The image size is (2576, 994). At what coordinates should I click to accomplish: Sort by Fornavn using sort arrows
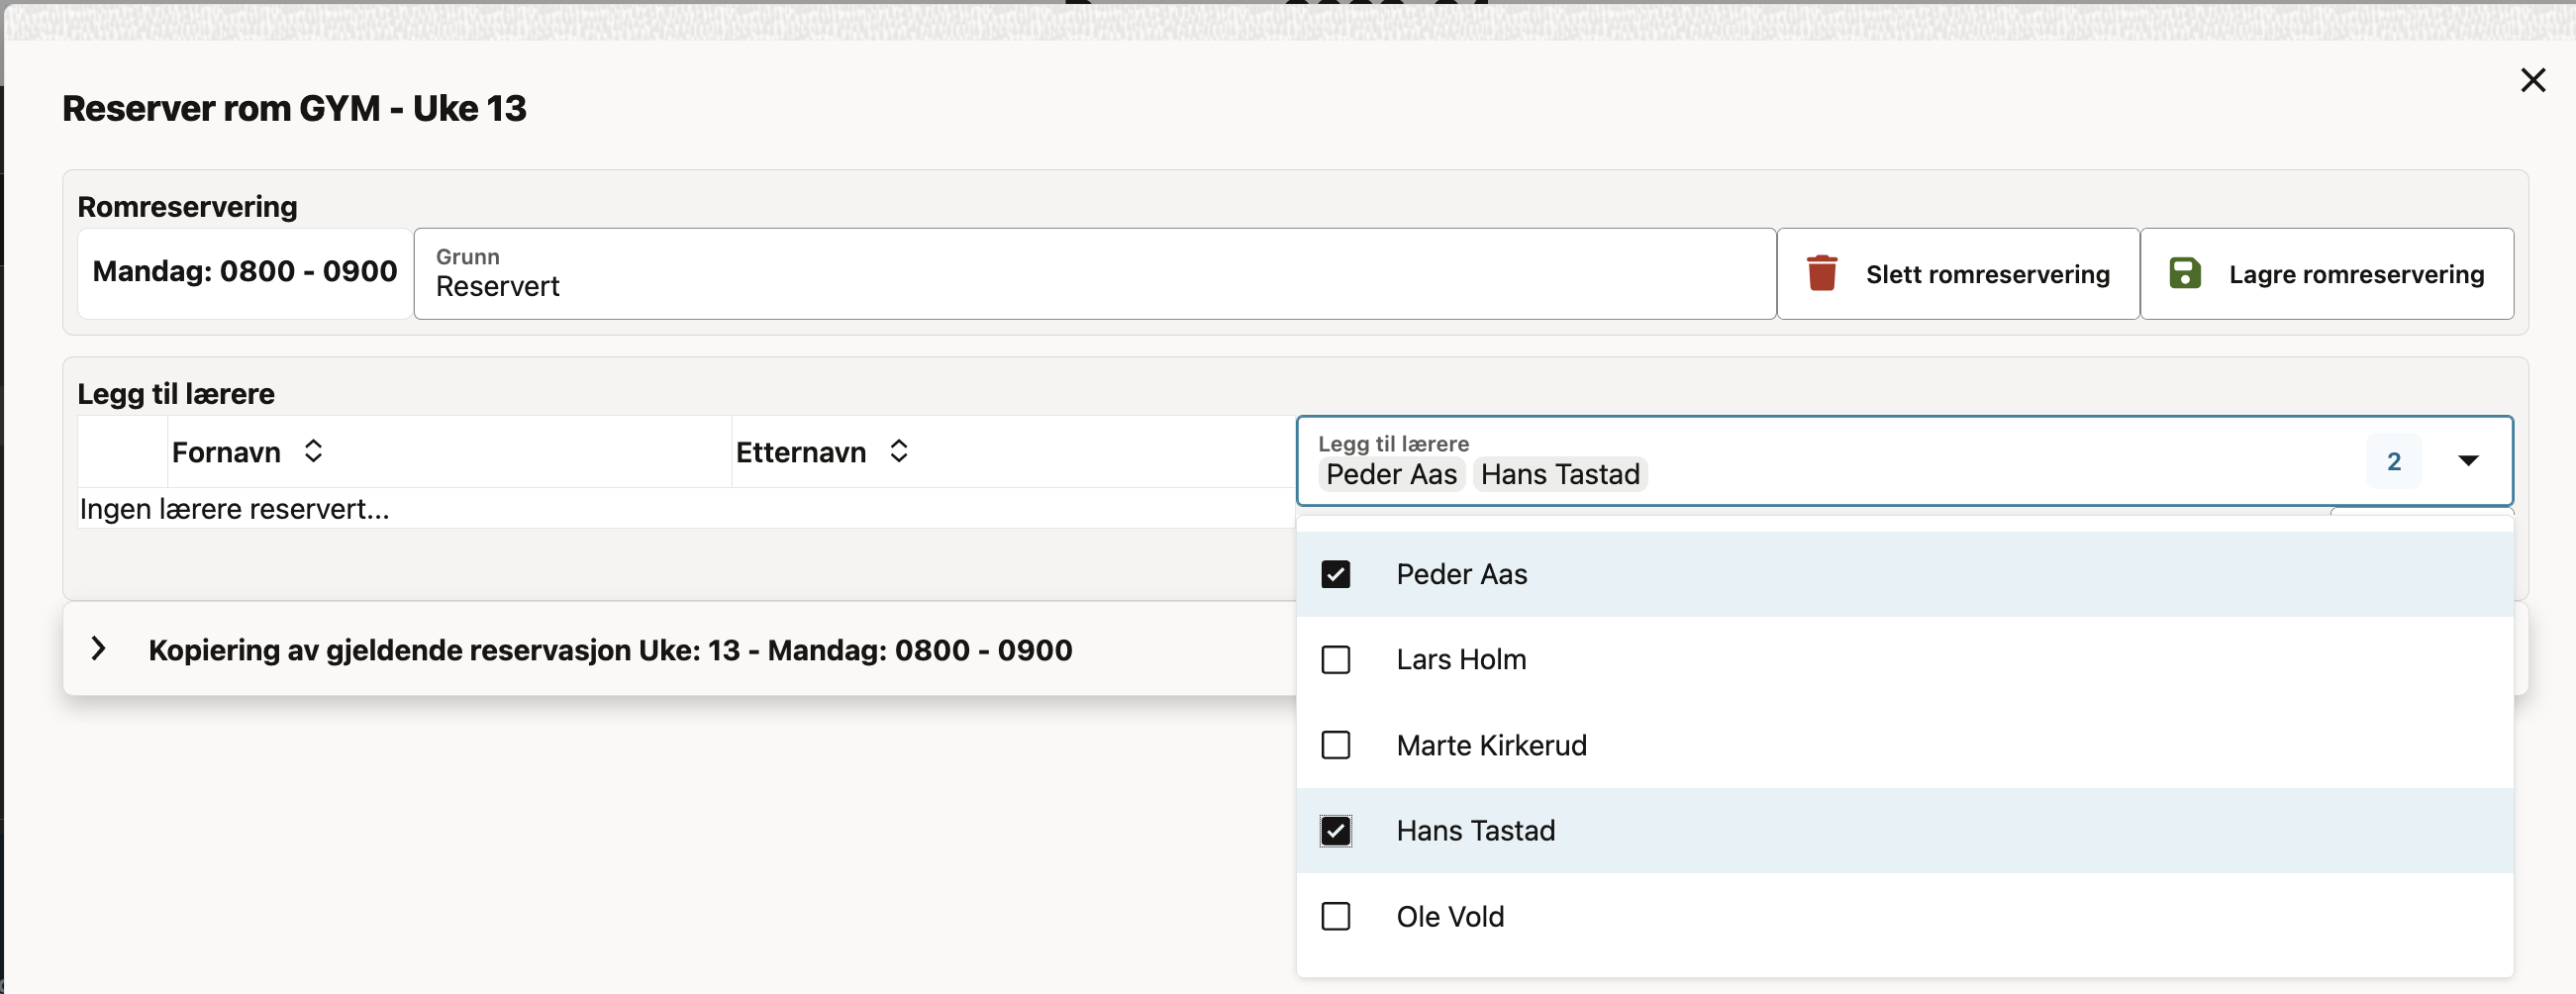[313, 451]
